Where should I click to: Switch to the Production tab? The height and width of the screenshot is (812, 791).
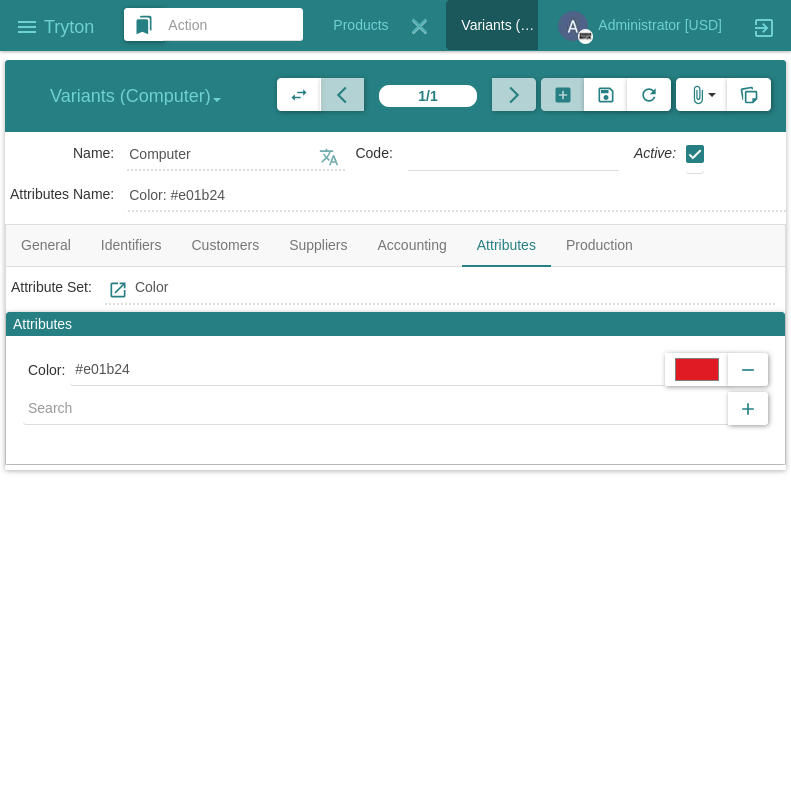click(599, 245)
